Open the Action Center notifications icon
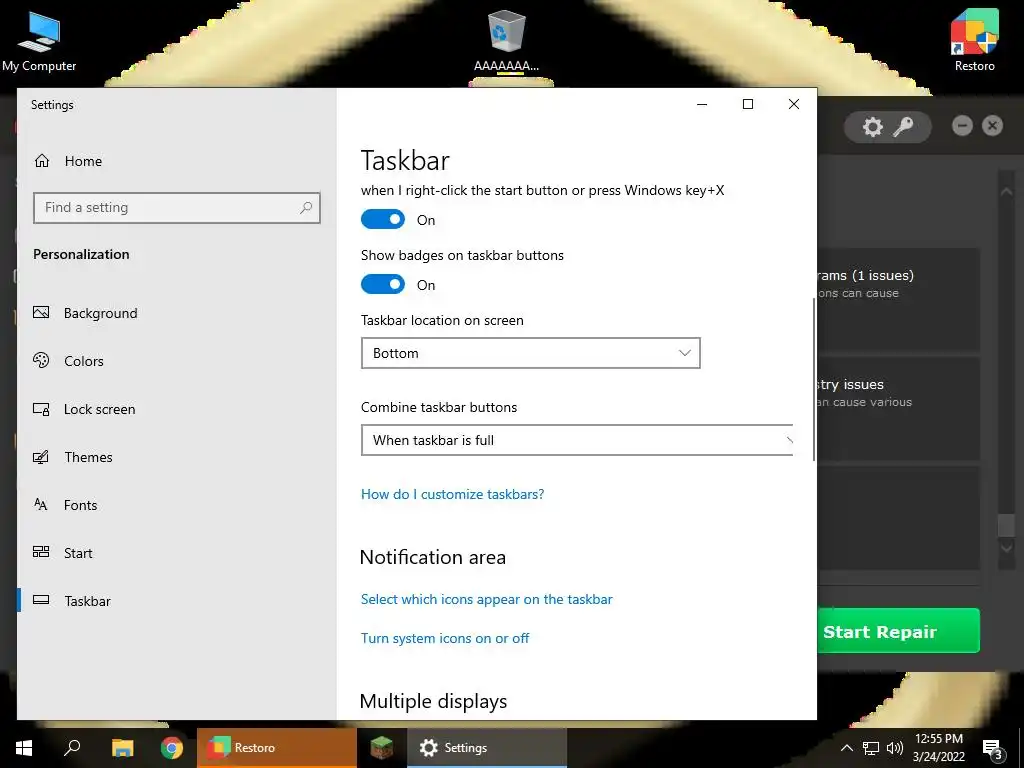The width and height of the screenshot is (1024, 768). coord(993,750)
